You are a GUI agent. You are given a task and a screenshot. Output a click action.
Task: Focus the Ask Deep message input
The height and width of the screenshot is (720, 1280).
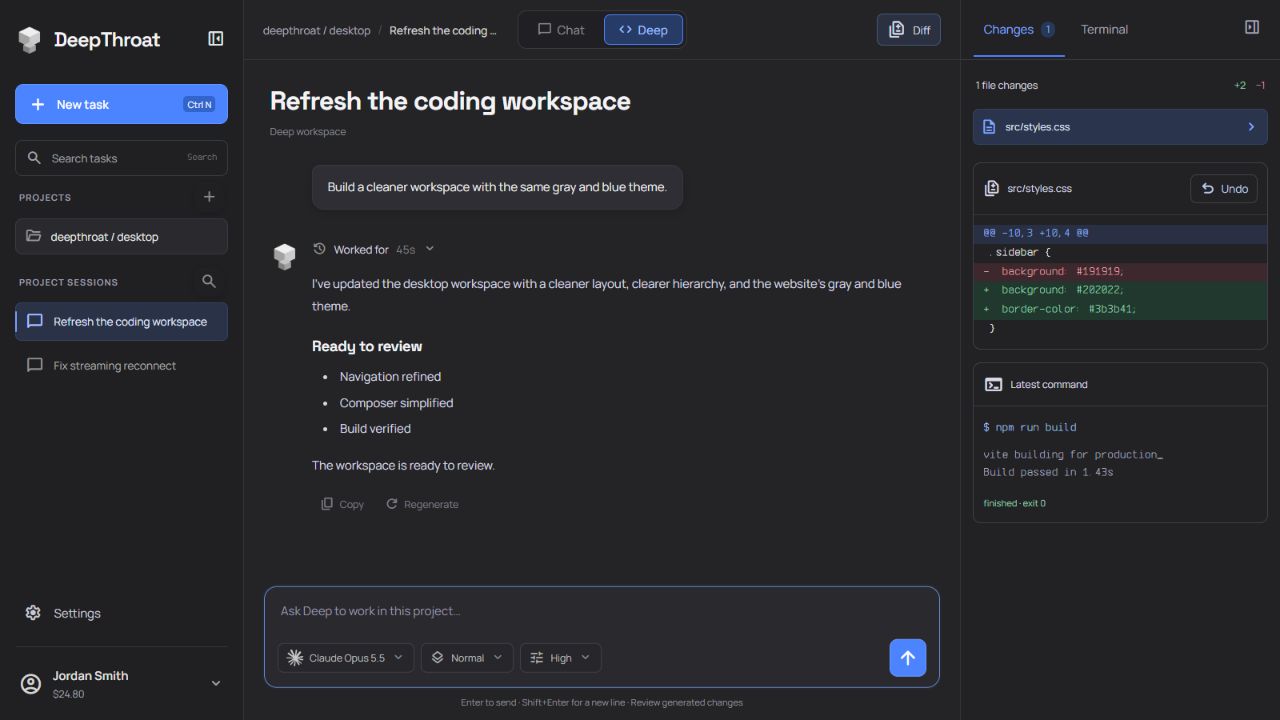pos(600,611)
